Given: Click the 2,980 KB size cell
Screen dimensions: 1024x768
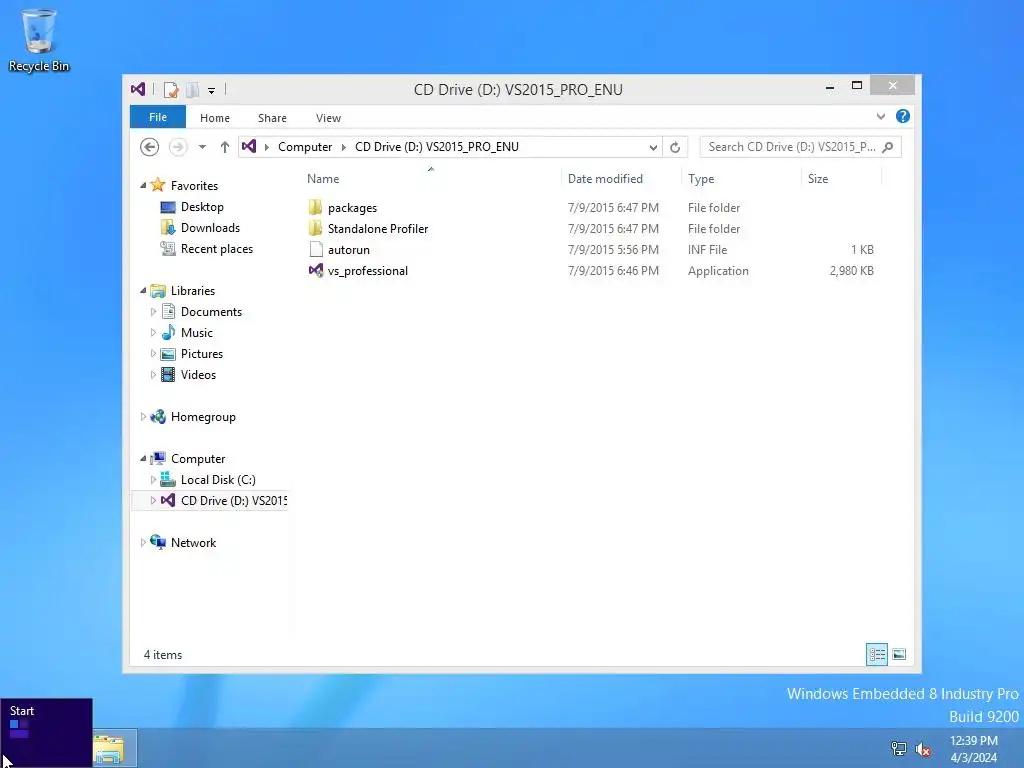Looking at the screenshot, I should [x=851, y=271].
